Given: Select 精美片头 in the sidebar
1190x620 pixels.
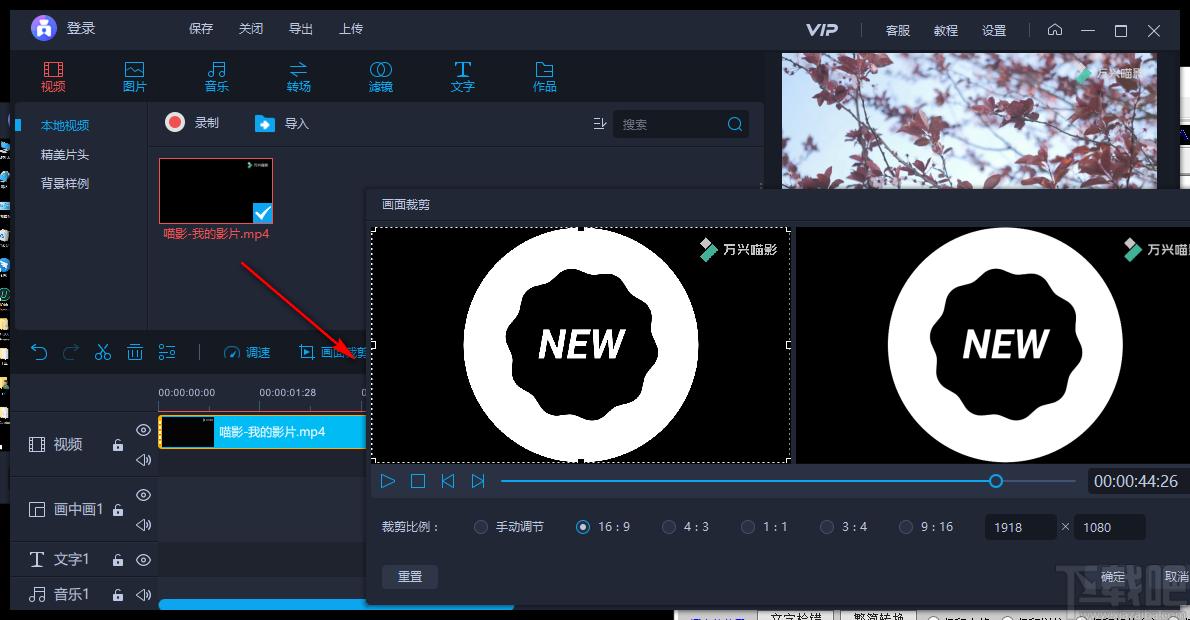Looking at the screenshot, I should [x=65, y=155].
